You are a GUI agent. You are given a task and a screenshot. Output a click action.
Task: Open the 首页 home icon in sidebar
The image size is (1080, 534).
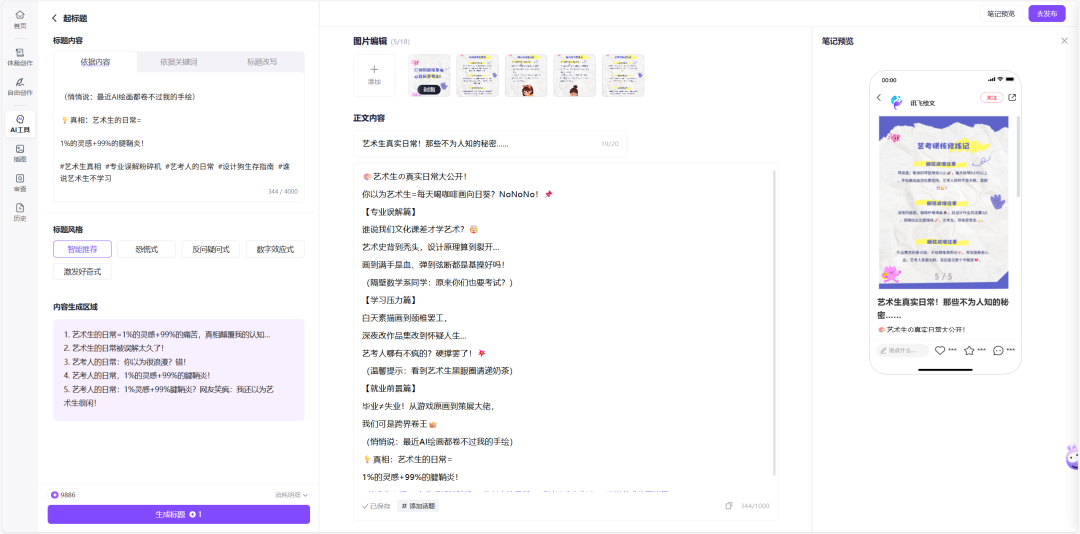[x=20, y=19]
